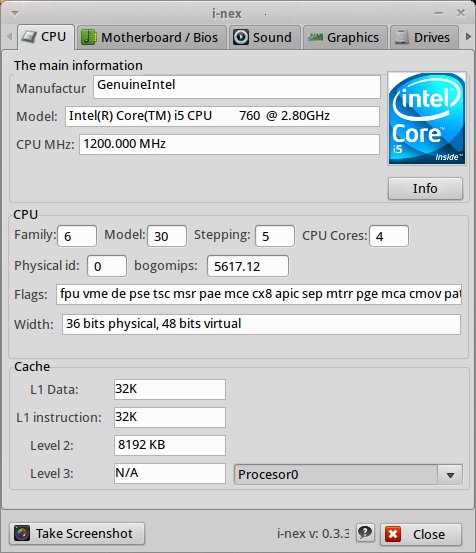This screenshot has height=553, width=476.
Task: Click the Width field
Action: click(261, 324)
